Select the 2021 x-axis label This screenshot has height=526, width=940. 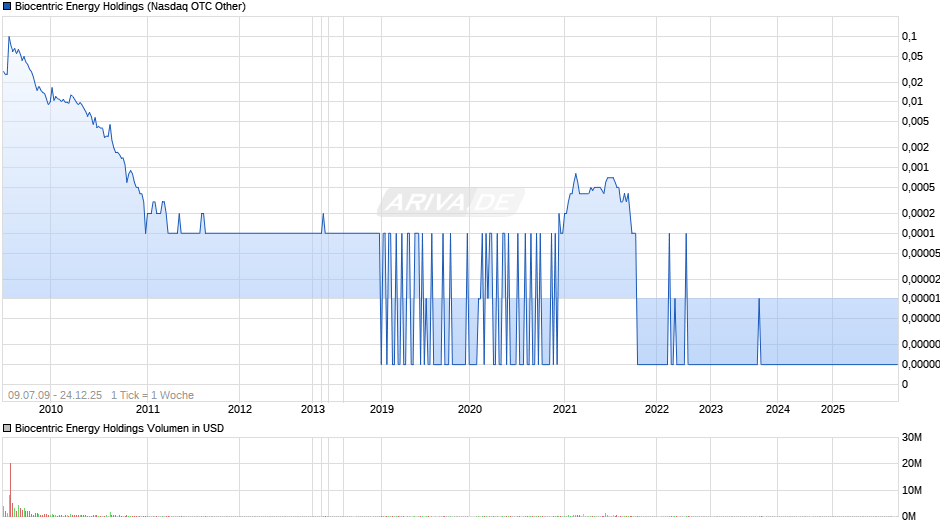[x=565, y=409]
